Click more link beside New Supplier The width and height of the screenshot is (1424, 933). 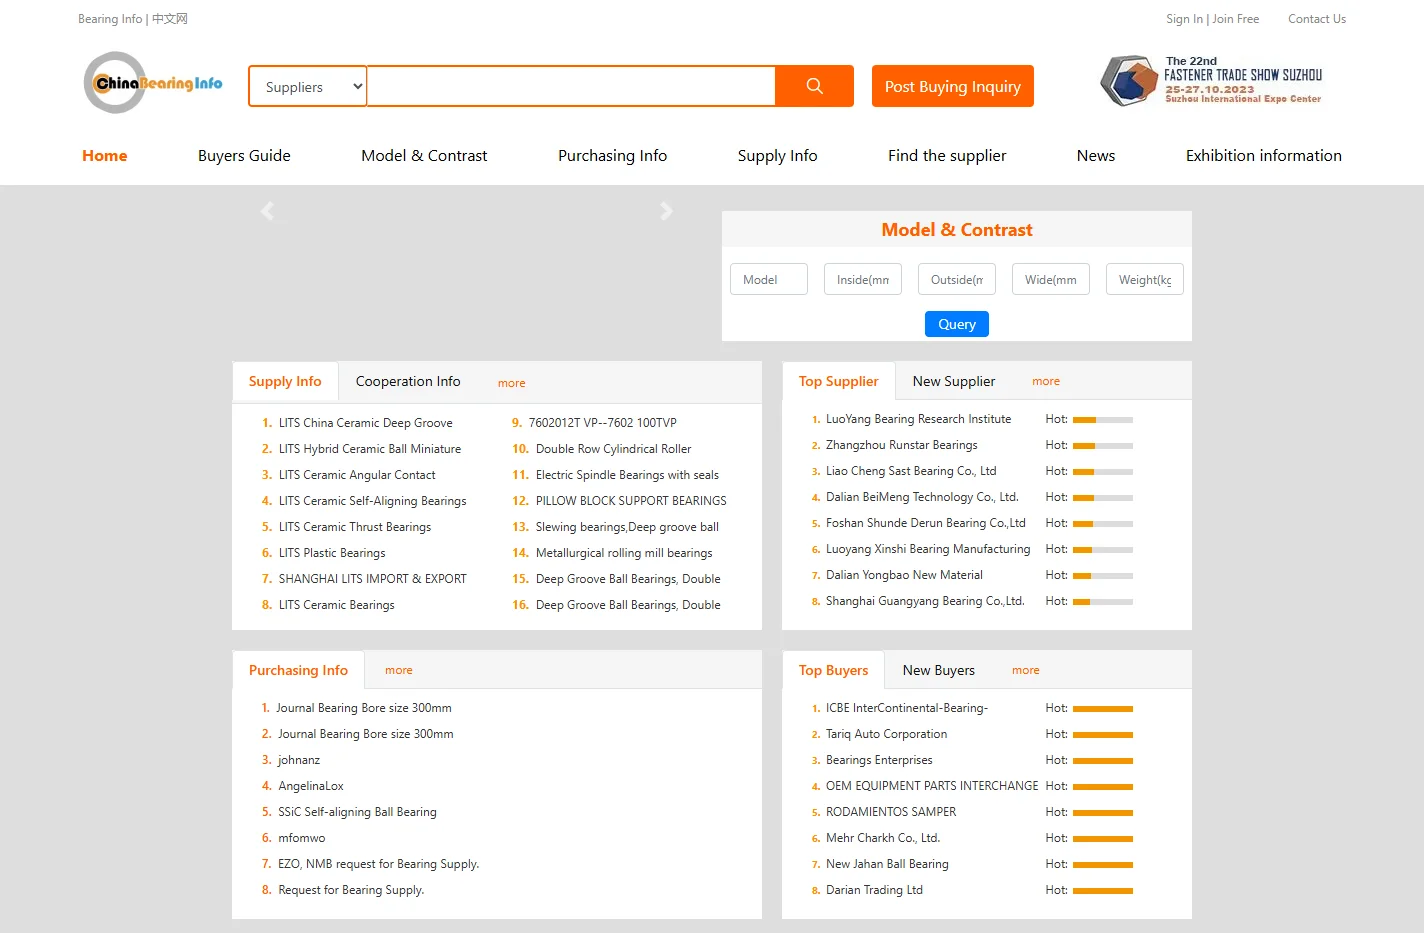click(1046, 381)
